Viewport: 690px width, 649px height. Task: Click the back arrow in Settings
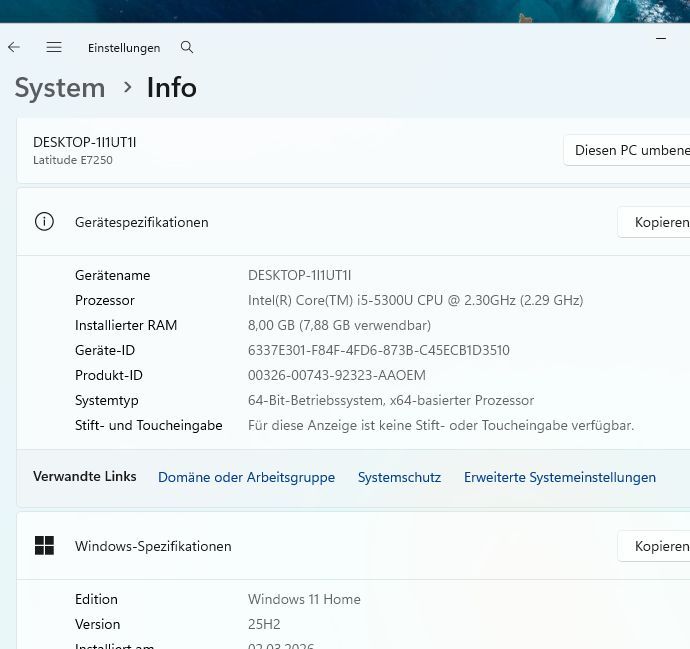click(x=14, y=47)
